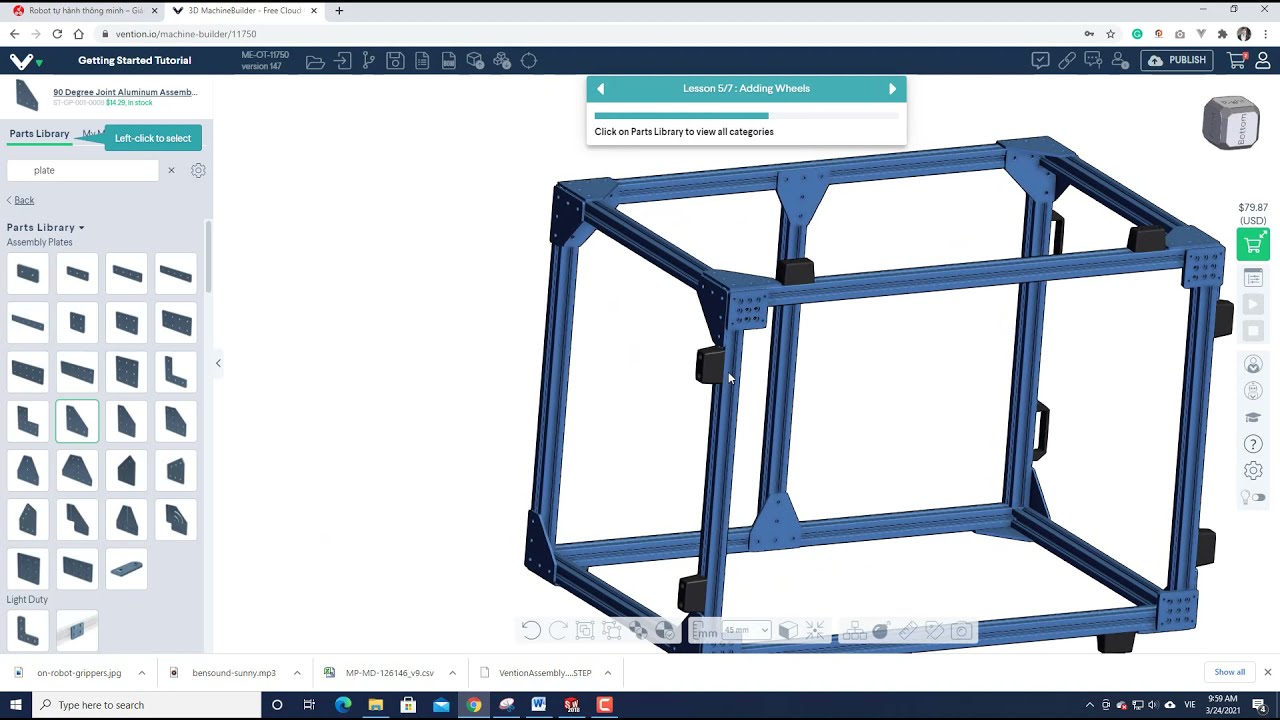This screenshot has width=1280, height=720.
Task: Click graduation cap tutorial icon
Action: pyautogui.click(x=1253, y=418)
